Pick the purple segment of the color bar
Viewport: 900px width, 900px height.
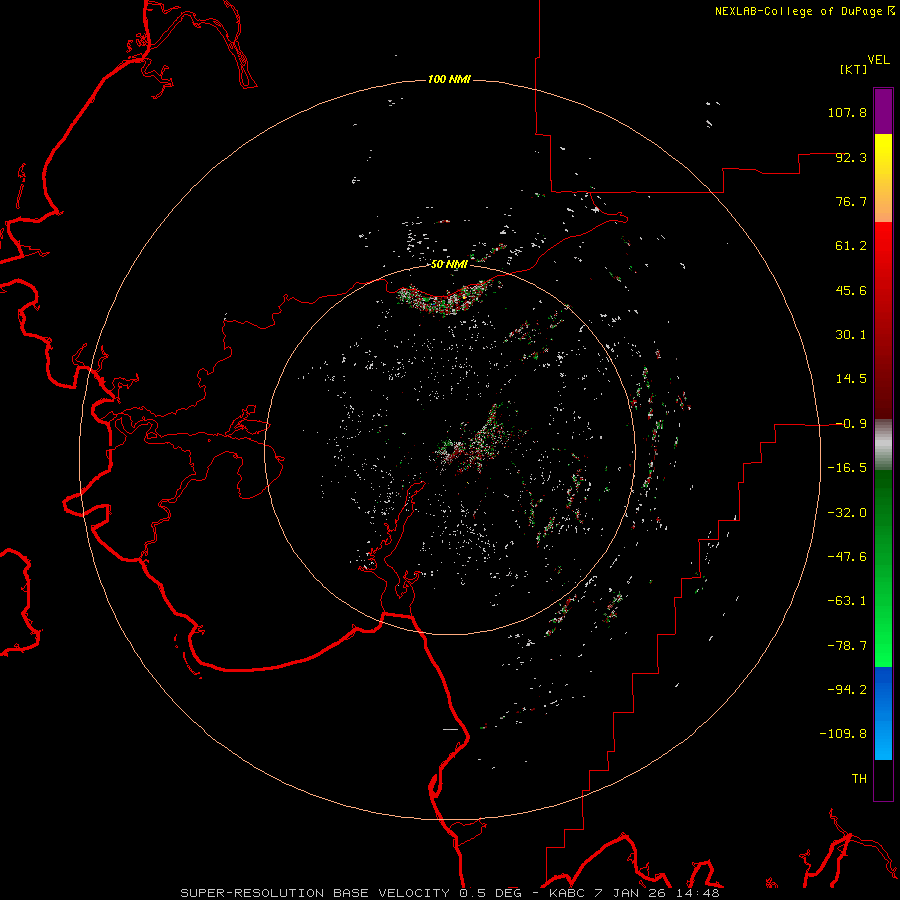883,111
